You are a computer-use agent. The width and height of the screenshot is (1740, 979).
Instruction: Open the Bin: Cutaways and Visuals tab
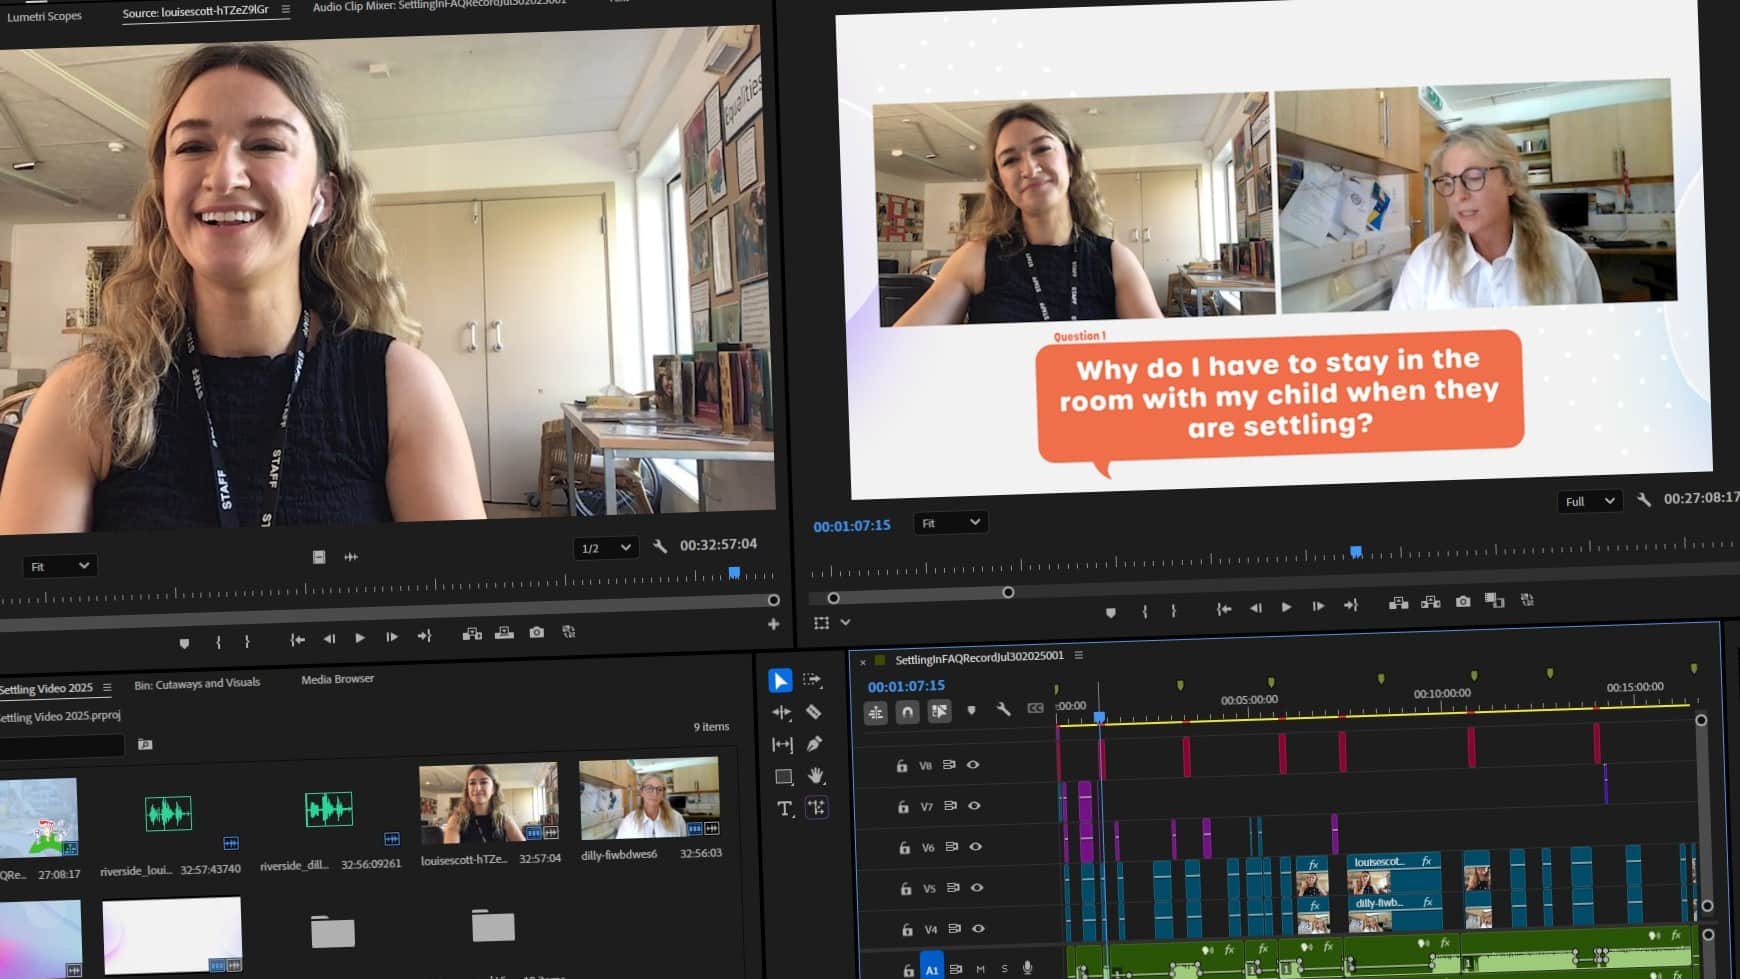[x=197, y=683]
